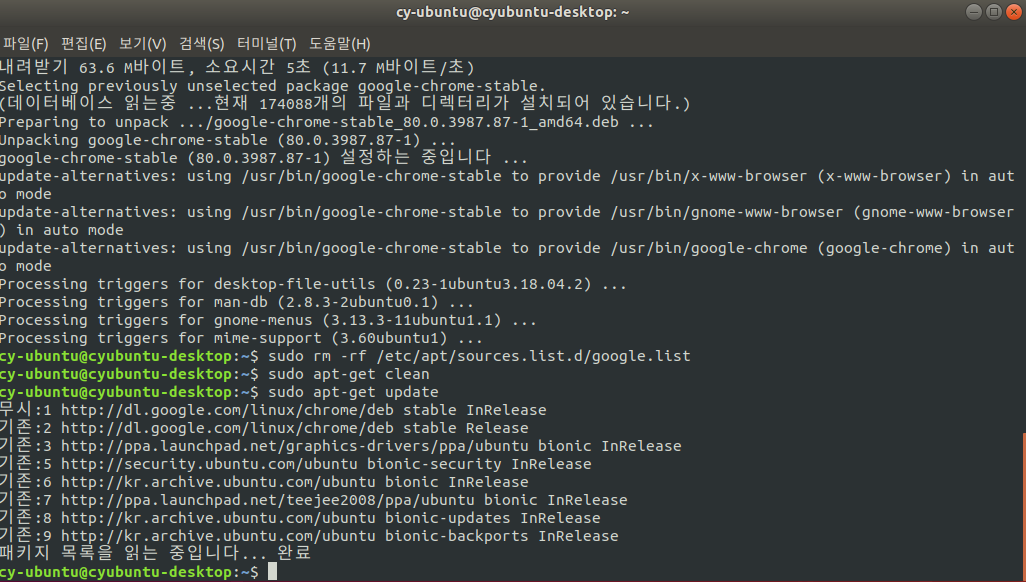Click the 'Selecting previously unselected package' line
The height and width of the screenshot is (582, 1026).
coord(273,86)
